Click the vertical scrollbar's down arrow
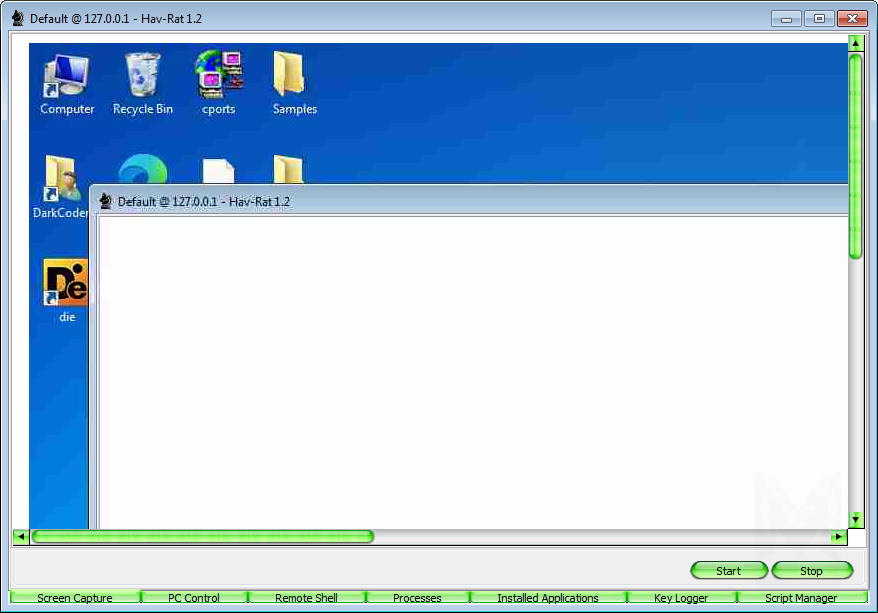 pyautogui.click(x=855, y=519)
